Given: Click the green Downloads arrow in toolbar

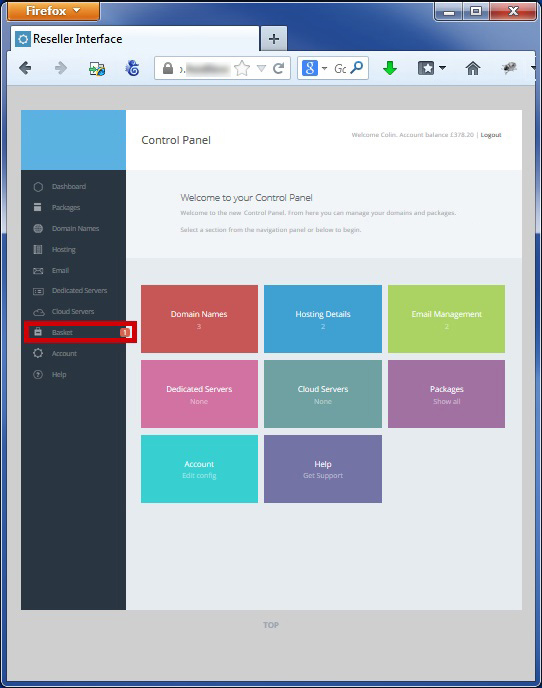Looking at the screenshot, I should click(390, 68).
